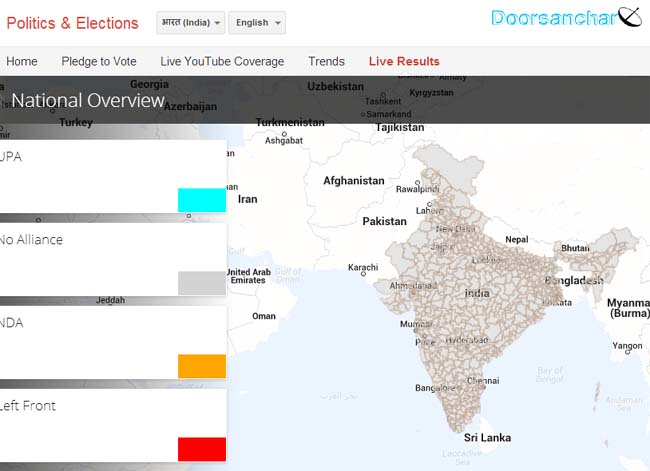Click the National Overview heading
Image resolution: width=650 pixels, height=471 pixels.
(x=88, y=100)
